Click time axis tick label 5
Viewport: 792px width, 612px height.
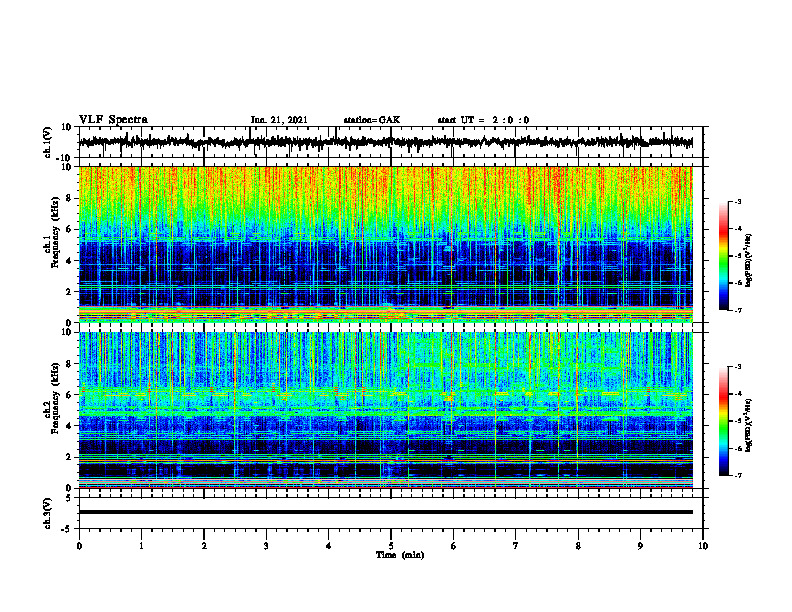pyautogui.click(x=391, y=546)
